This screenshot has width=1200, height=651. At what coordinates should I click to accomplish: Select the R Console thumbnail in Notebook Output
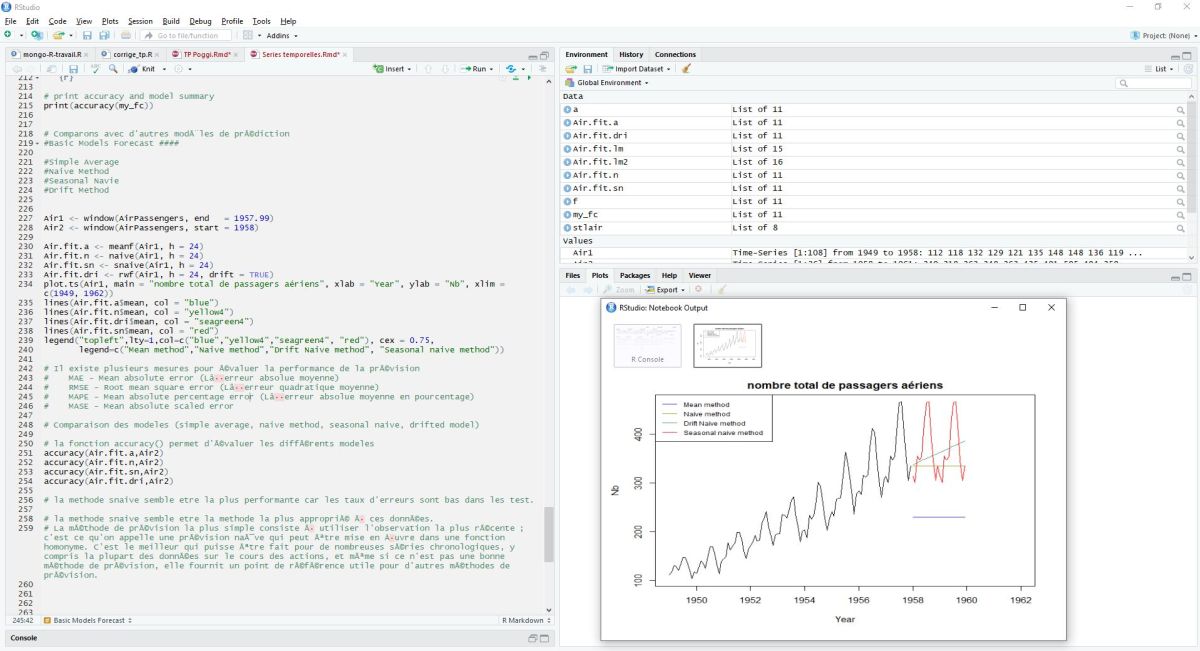(647, 346)
